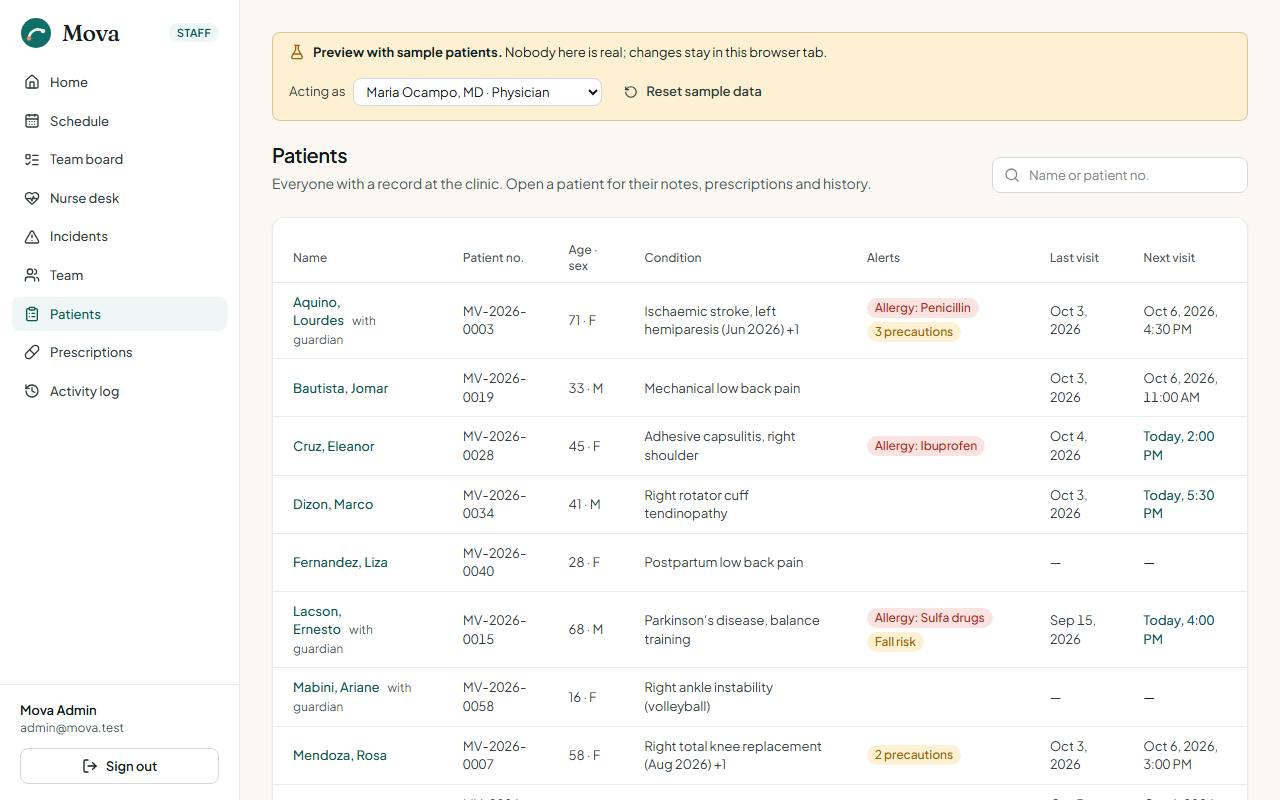Click the reset arrow icon

(631, 92)
